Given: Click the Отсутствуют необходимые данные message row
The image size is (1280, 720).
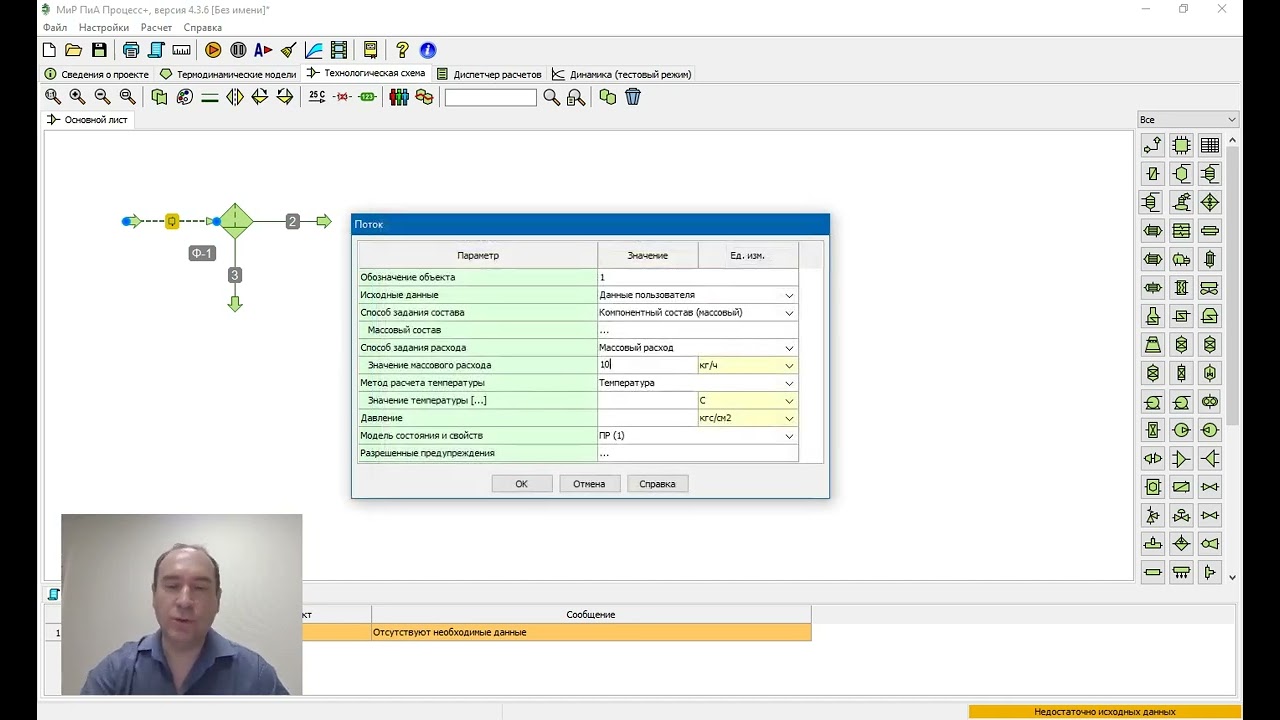Looking at the screenshot, I should click(x=591, y=632).
